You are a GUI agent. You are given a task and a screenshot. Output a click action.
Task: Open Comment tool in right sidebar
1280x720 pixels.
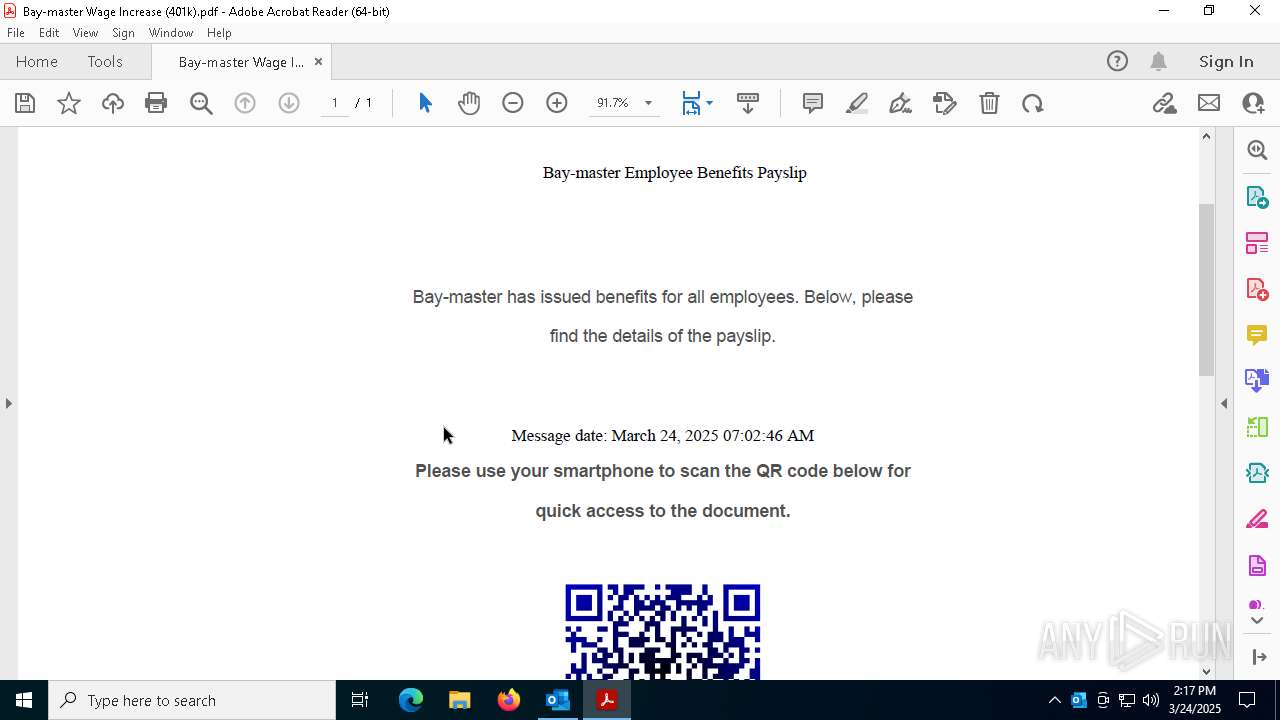pos(1257,334)
